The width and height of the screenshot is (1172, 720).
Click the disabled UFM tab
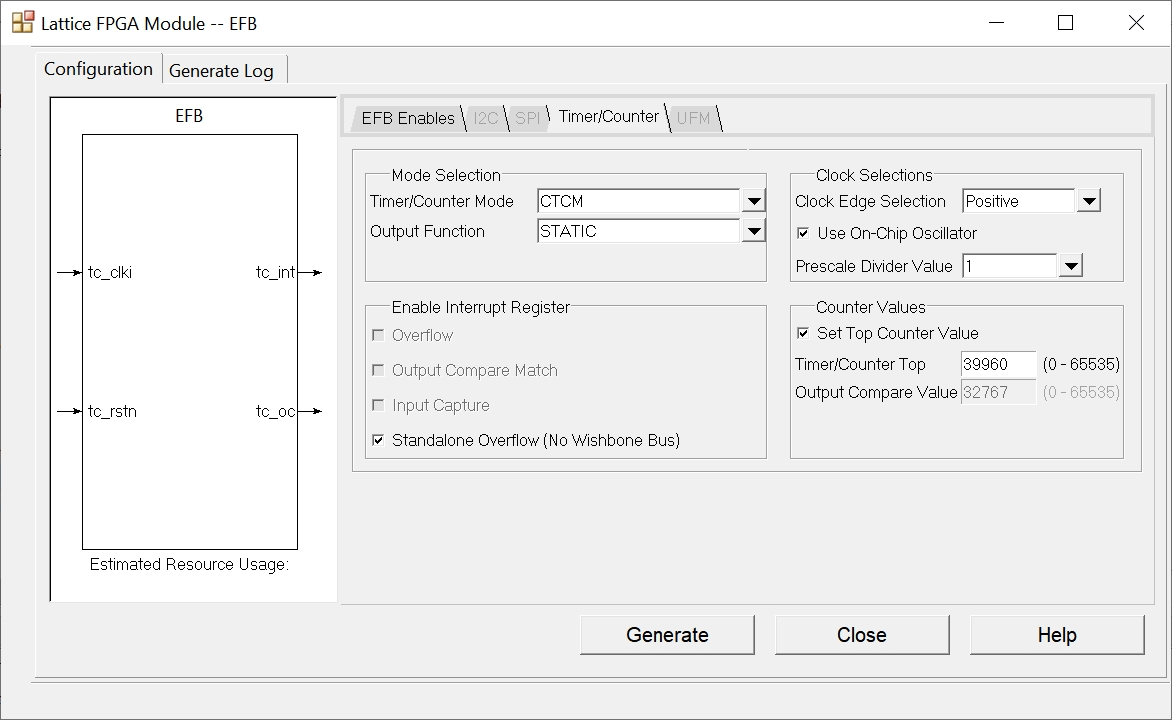(x=694, y=118)
